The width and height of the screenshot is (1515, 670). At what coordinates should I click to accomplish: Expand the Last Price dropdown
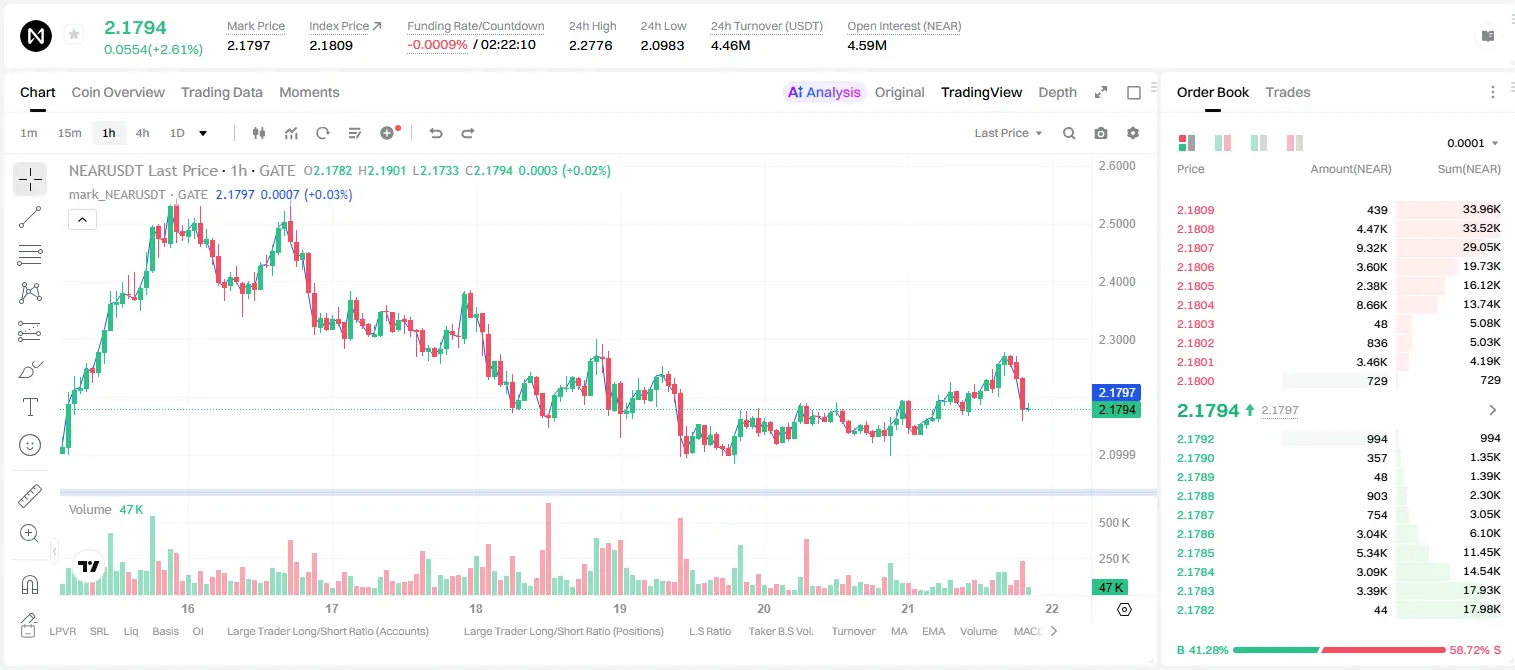click(x=1008, y=133)
